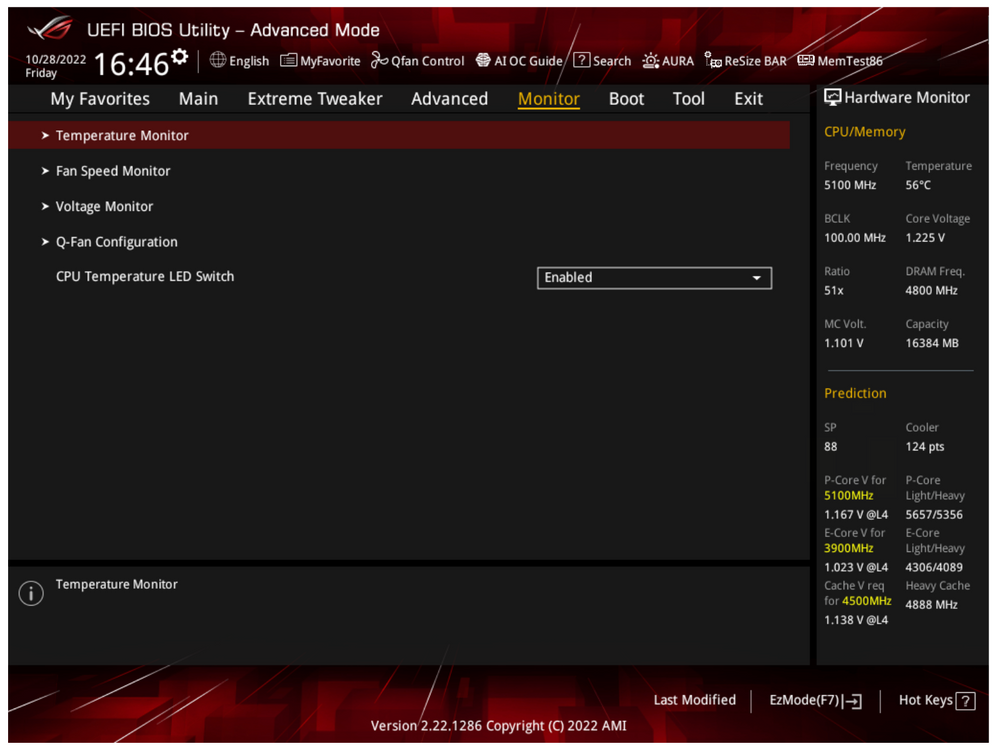
Task: Click the SP value 88
Action: tap(830, 447)
